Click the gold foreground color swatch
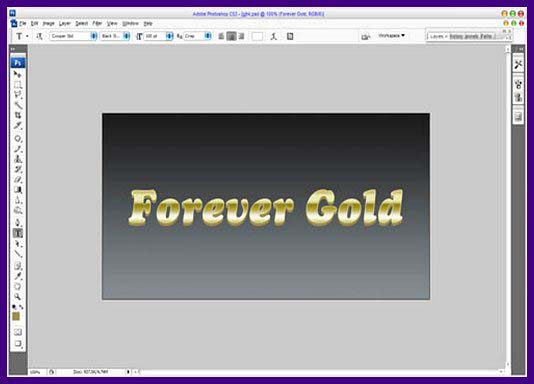This screenshot has height=384, width=534. pyautogui.click(x=16, y=317)
